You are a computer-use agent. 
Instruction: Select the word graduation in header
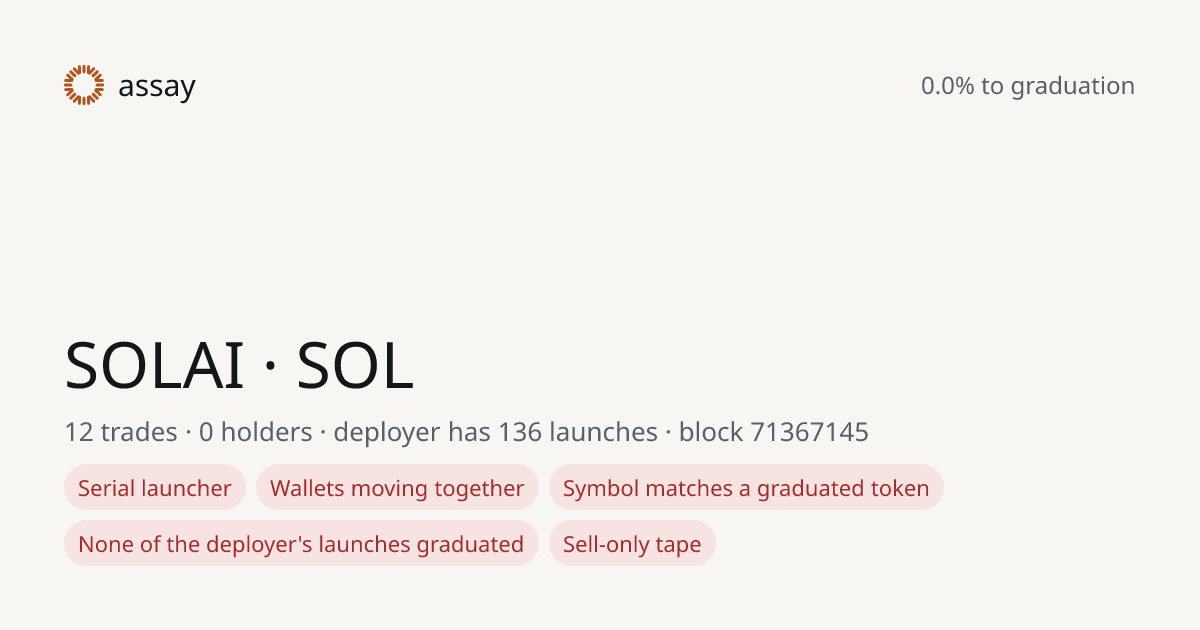(1073, 87)
